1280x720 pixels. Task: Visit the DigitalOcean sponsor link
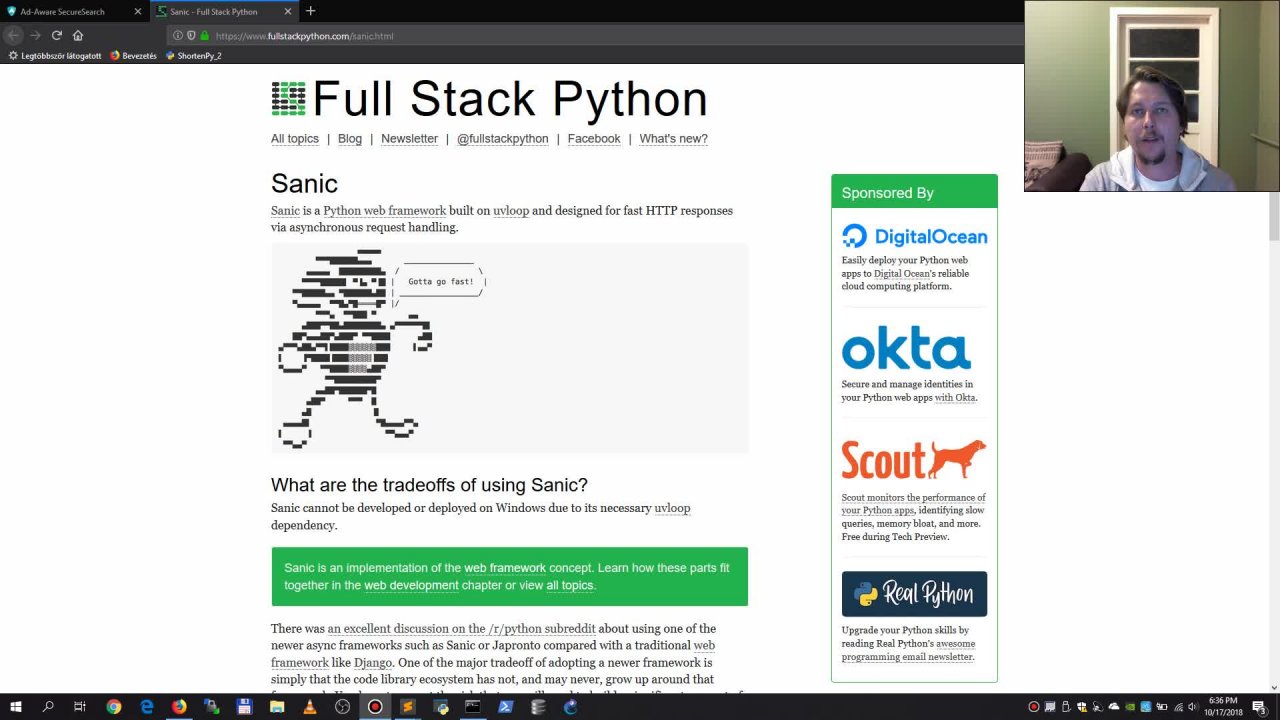click(913, 235)
